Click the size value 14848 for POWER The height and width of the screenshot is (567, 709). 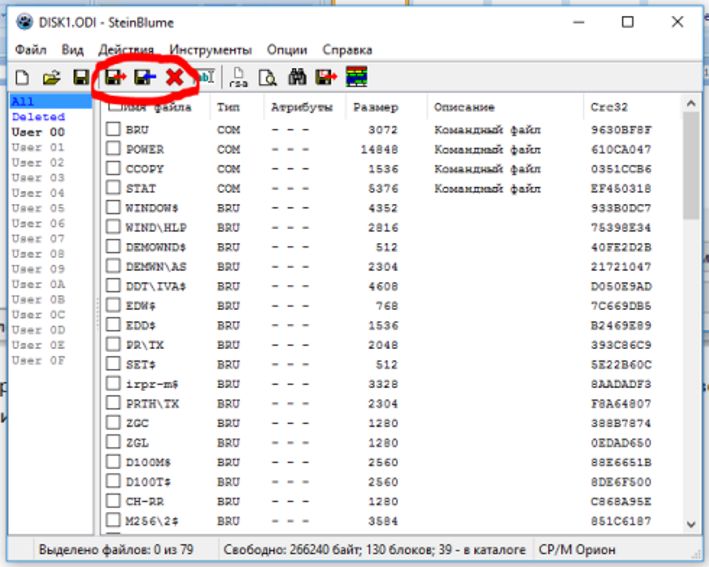tap(379, 149)
